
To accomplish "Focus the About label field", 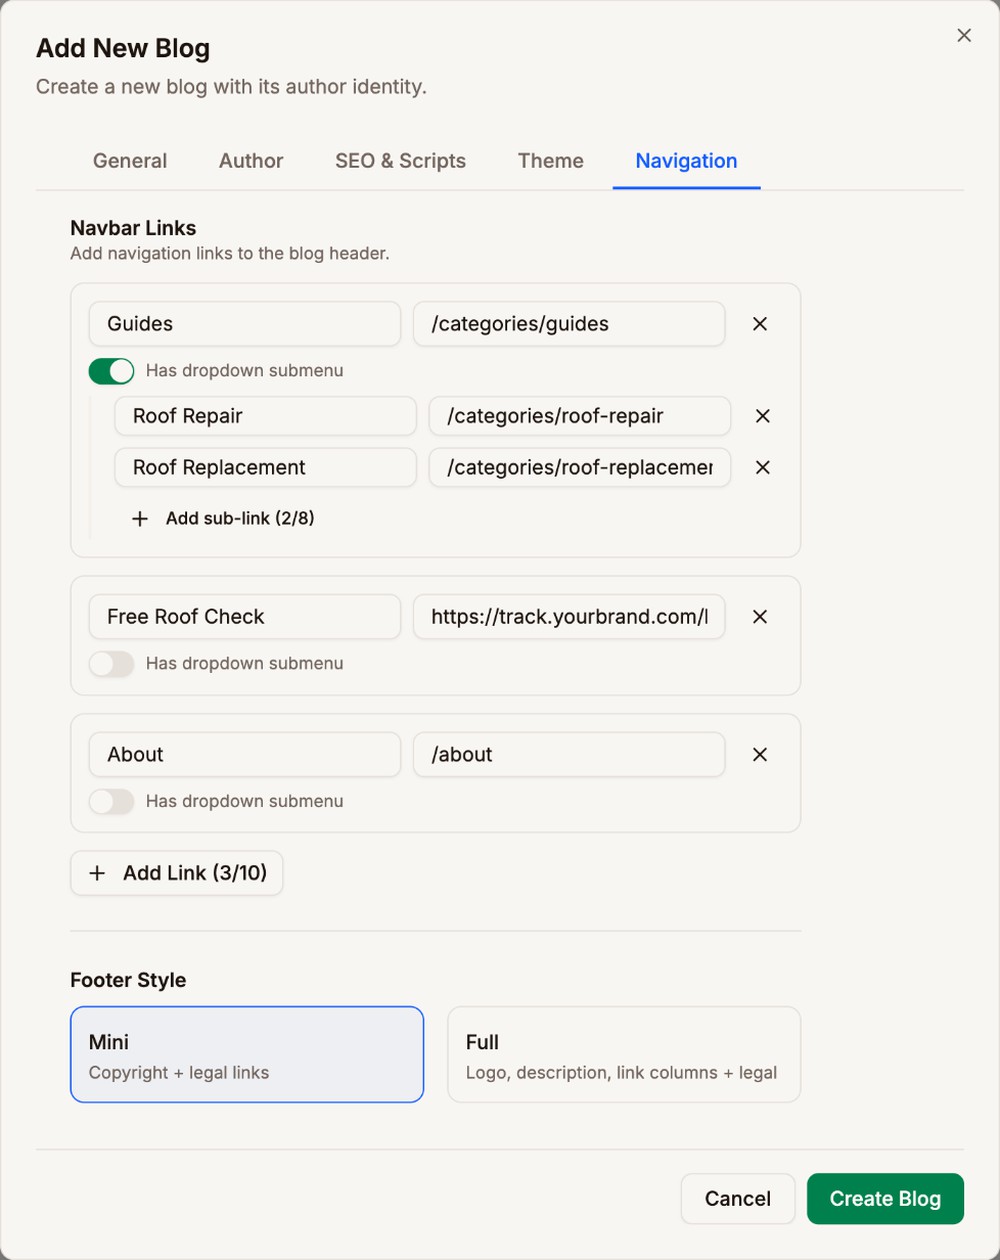I will tap(245, 754).
